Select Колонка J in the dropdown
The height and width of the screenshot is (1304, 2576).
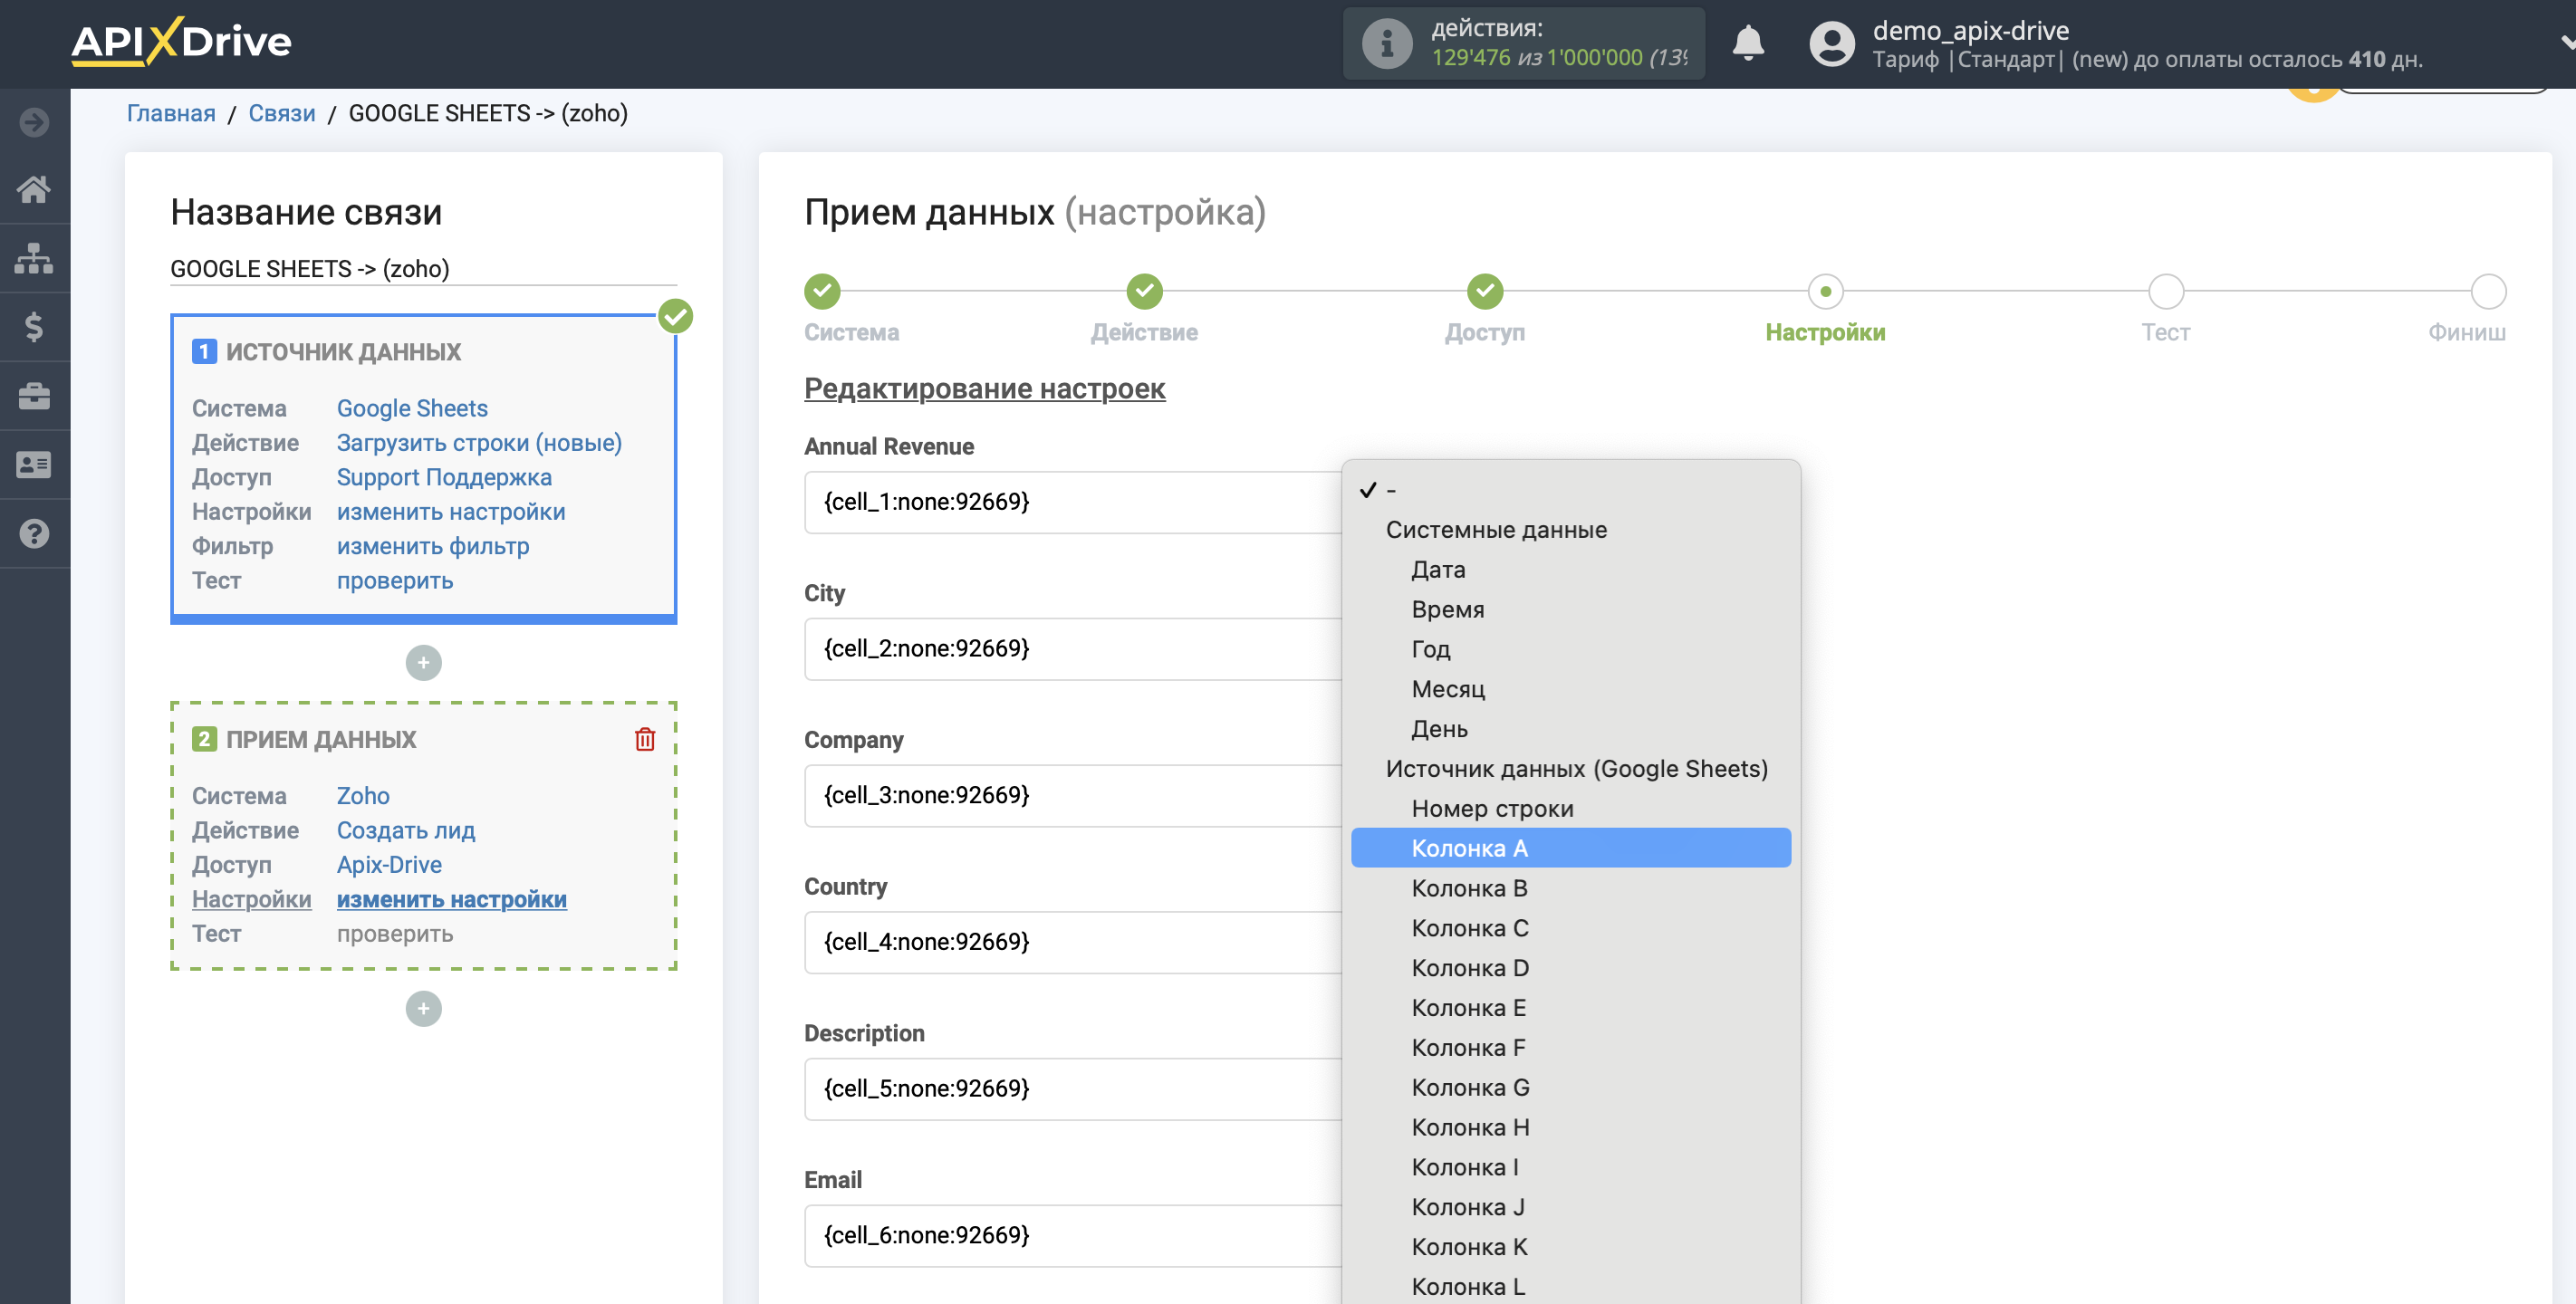point(1570,1207)
